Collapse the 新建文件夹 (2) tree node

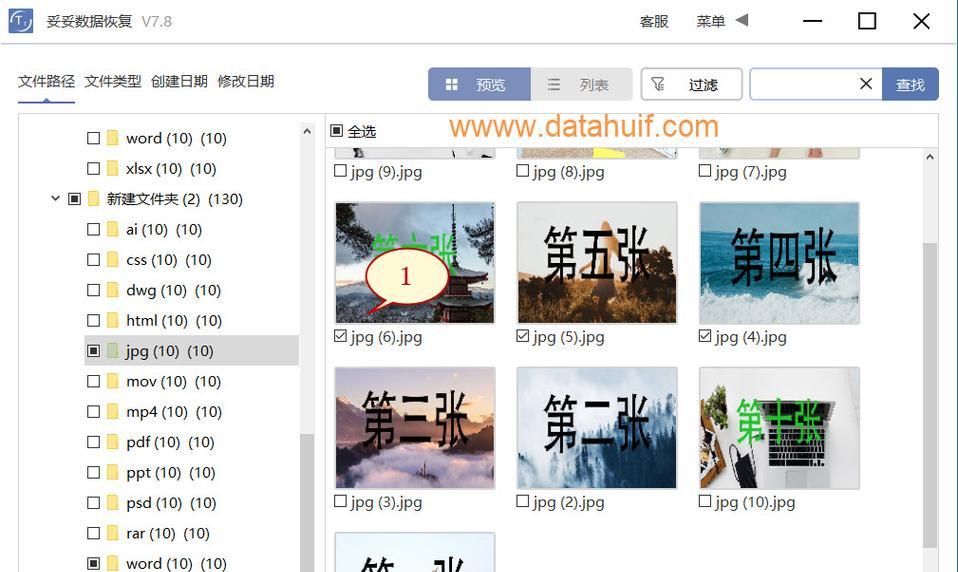point(55,199)
